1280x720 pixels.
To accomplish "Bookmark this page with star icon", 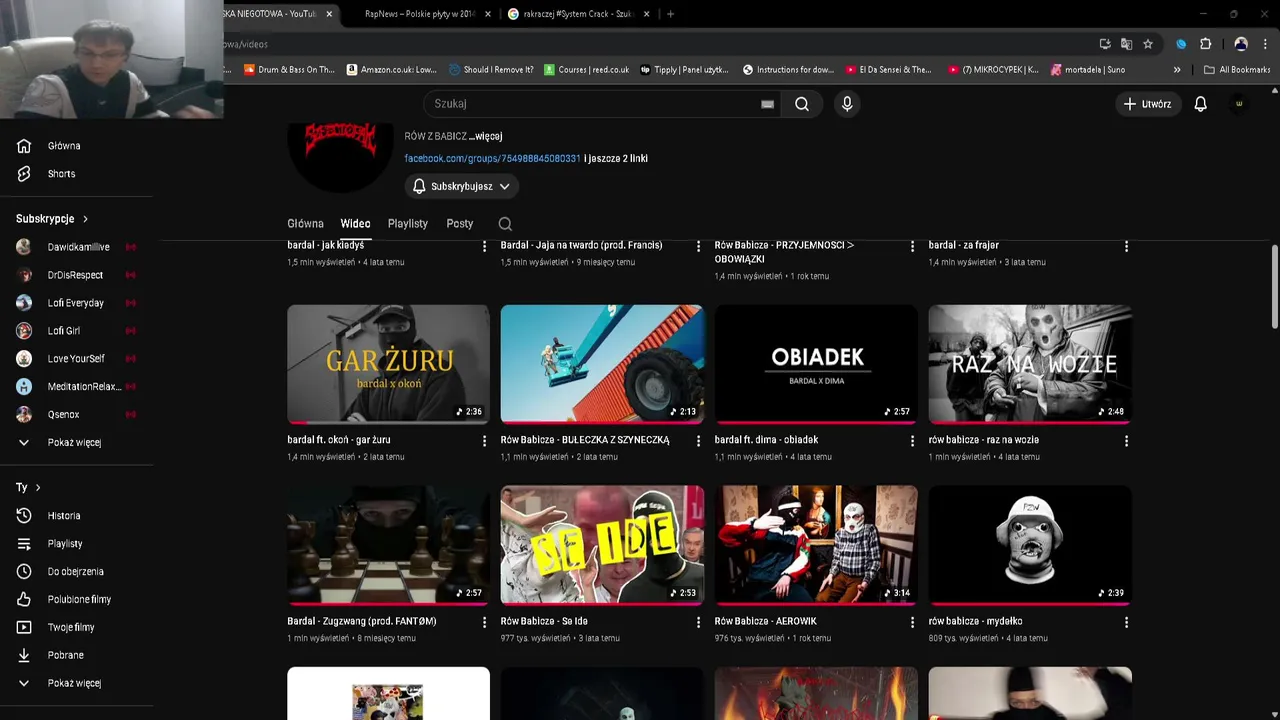I will point(1148,44).
